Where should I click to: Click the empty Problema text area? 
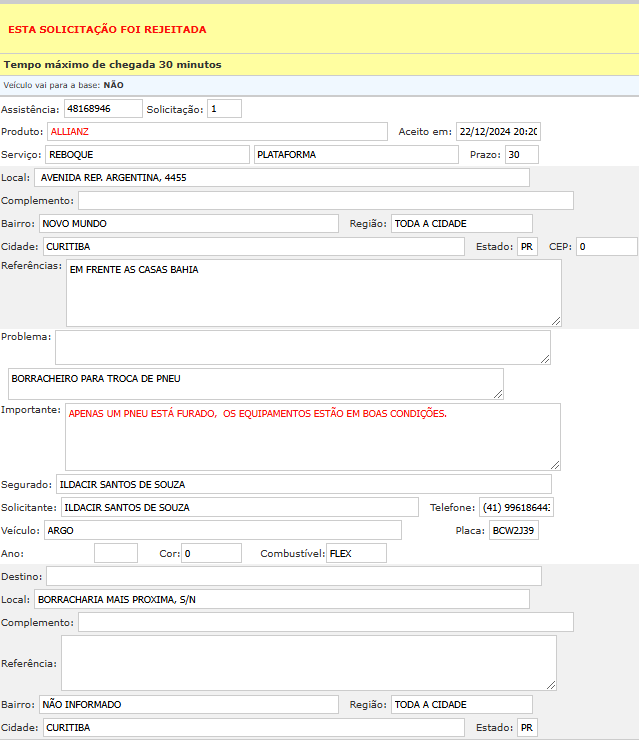(x=302, y=347)
